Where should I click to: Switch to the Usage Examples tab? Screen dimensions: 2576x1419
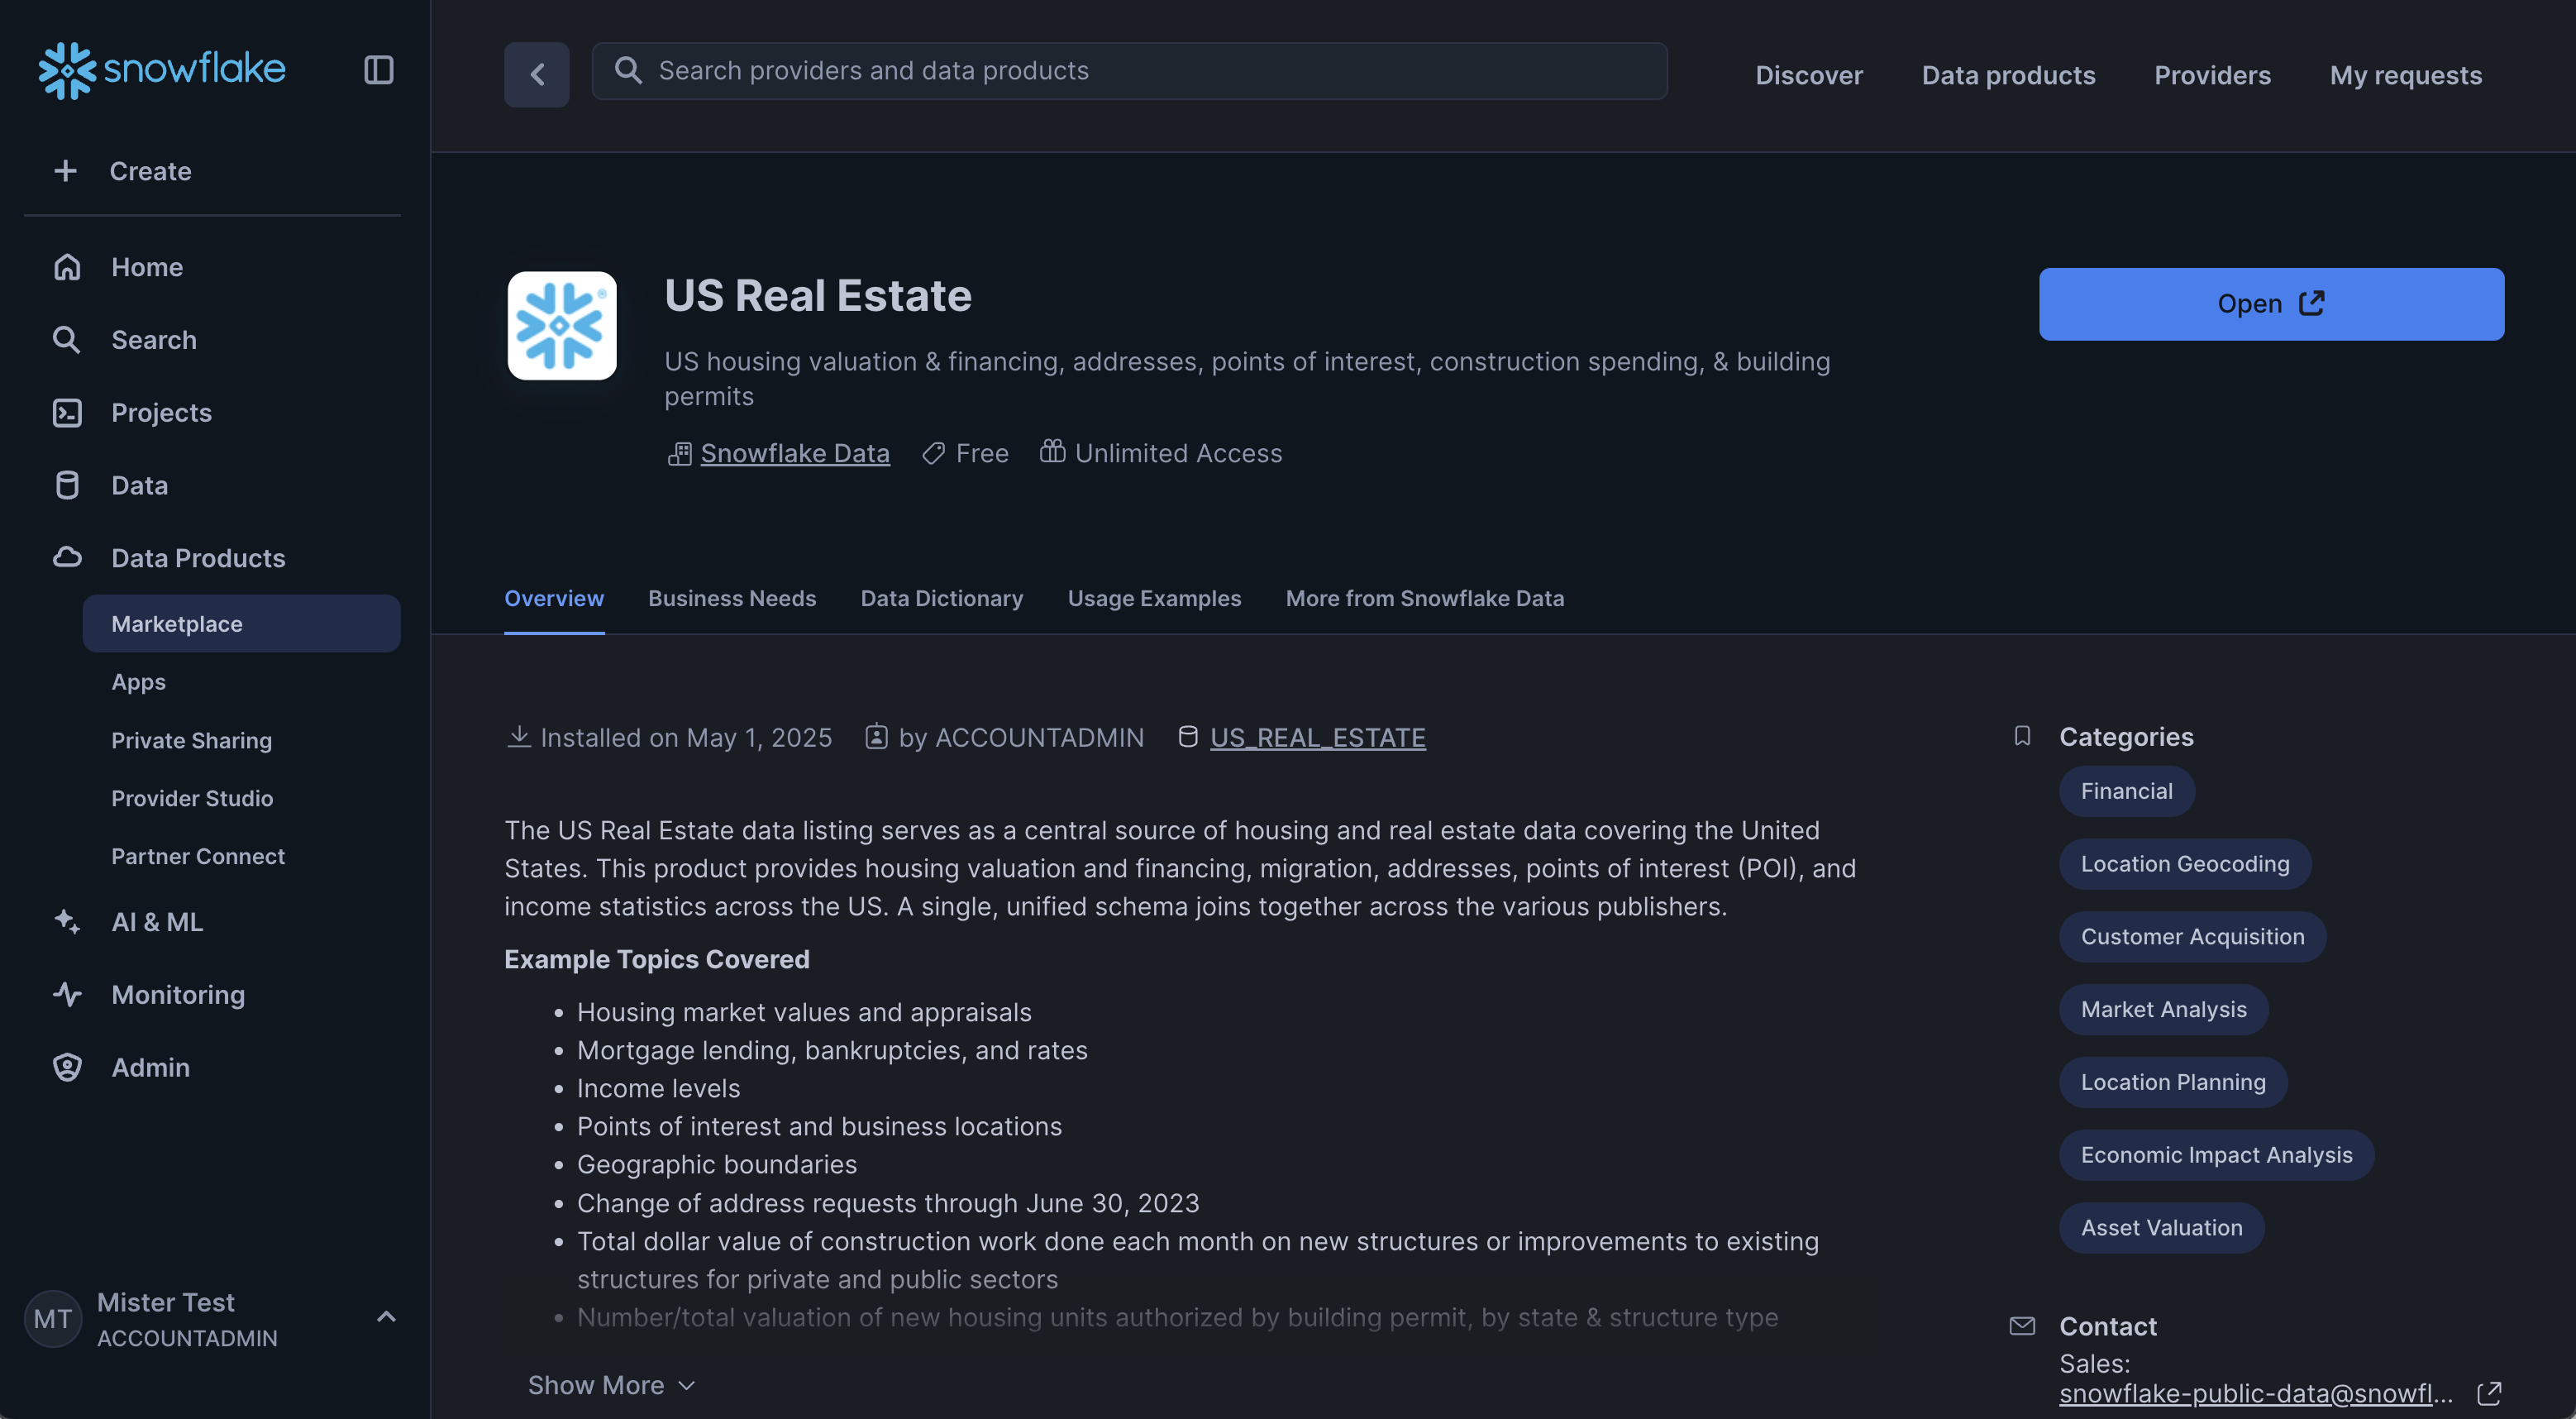[1154, 598]
